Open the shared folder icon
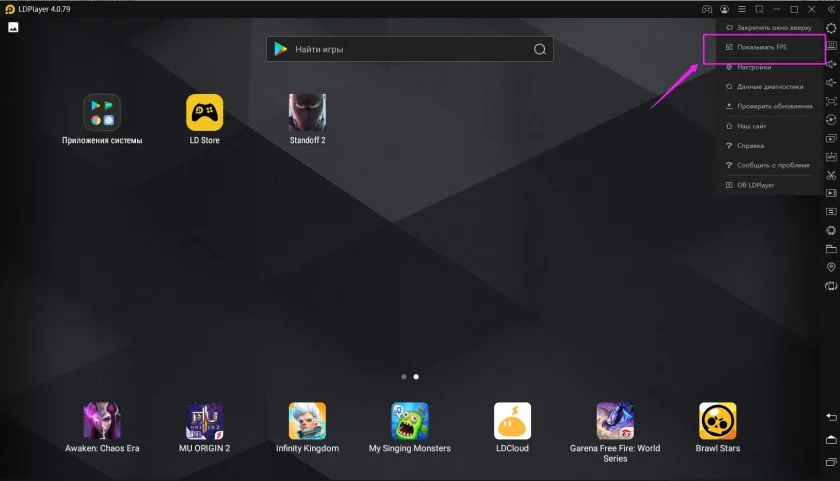Viewport: 840px width, 481px height. [831, 249]
